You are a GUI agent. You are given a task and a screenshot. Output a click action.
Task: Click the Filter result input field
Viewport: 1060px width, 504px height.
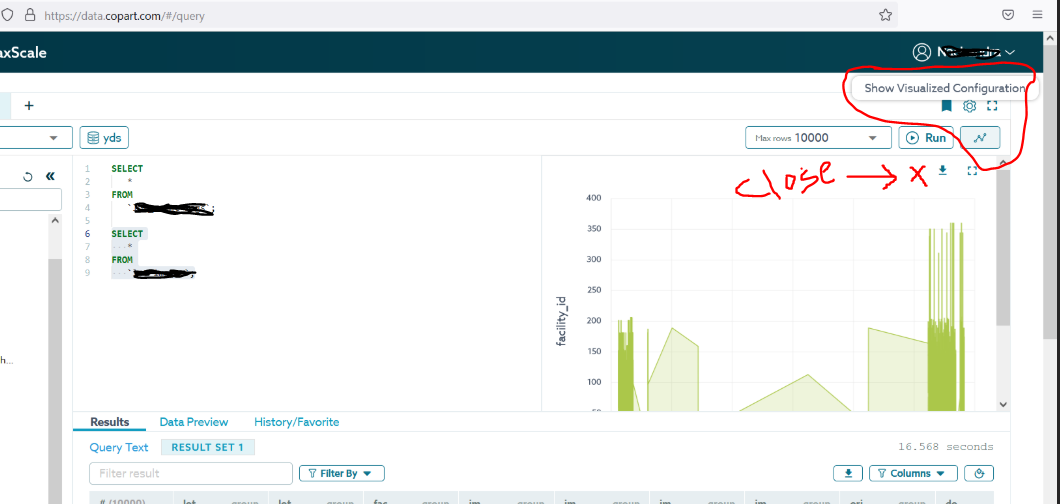(x=190, y=473)
